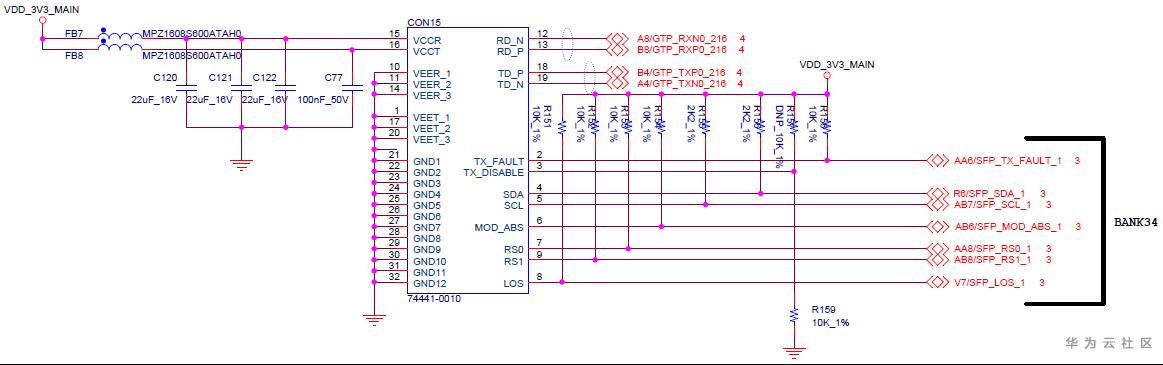
Task: Select the VDD_3V3_MAIN power port above FB7
Action: [42, 20]
